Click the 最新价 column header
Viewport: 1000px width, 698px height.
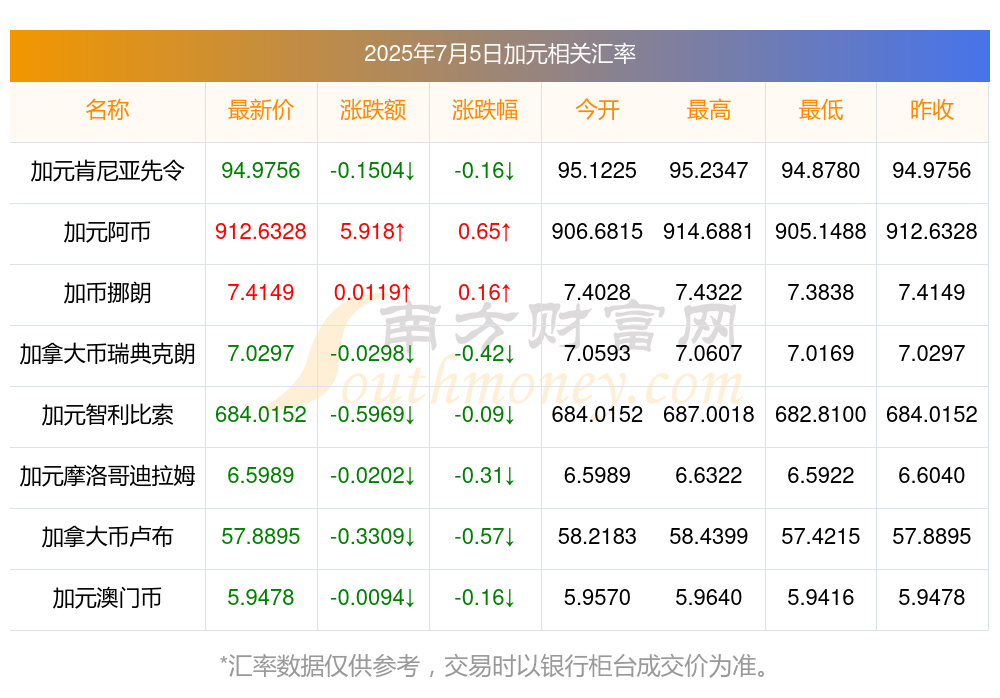pos(260,110)
